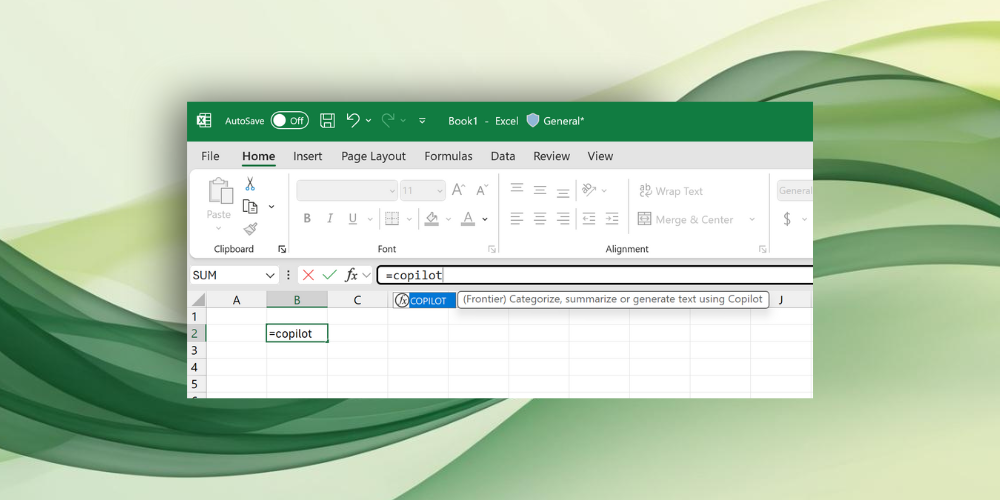The height and width of the screenshot is (500, 1000).
Task: Switch to the Insert tab
Action: tap(307, 156)
